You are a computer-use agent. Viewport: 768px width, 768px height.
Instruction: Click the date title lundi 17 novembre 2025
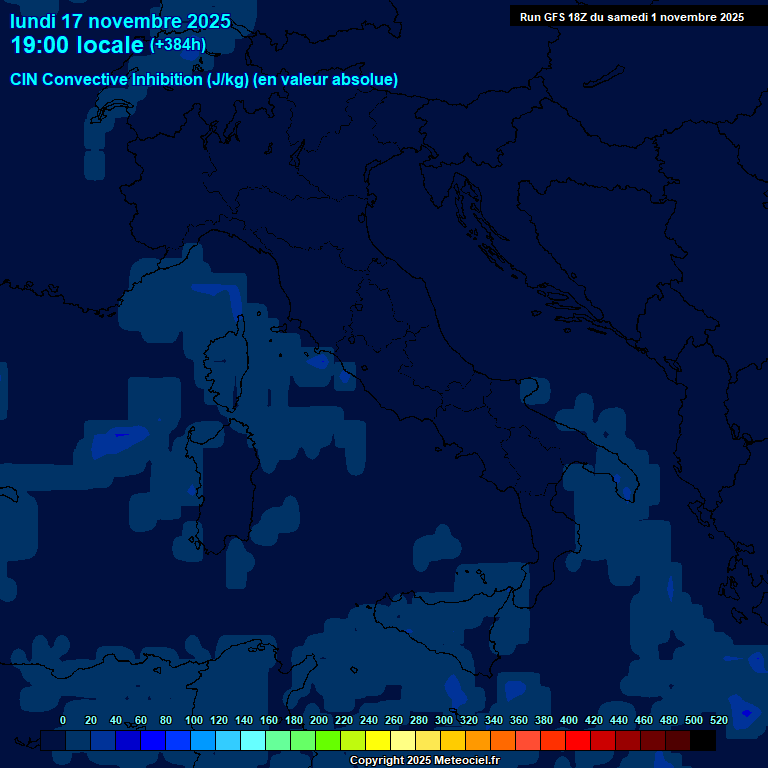(120, 21)
